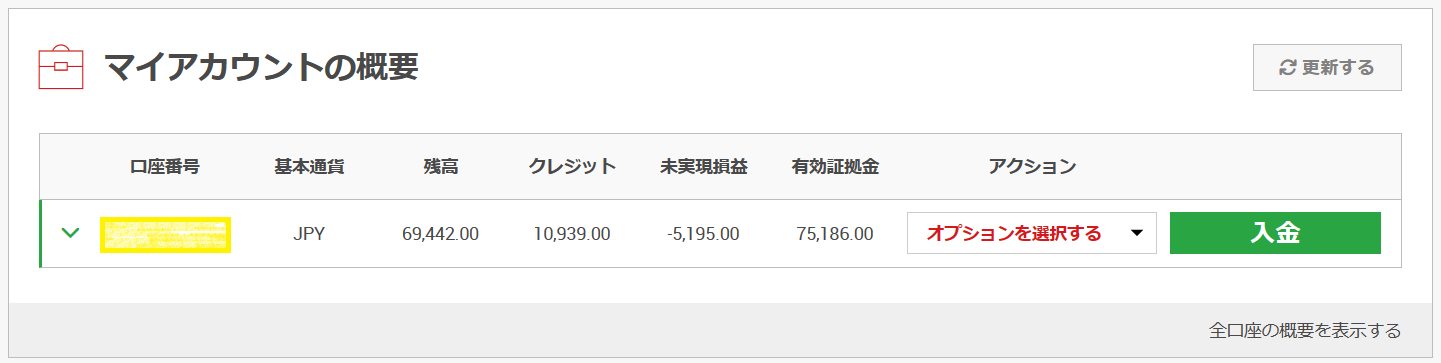
Task: Click the red briefcase account icon
Action: tap(61, 68)
